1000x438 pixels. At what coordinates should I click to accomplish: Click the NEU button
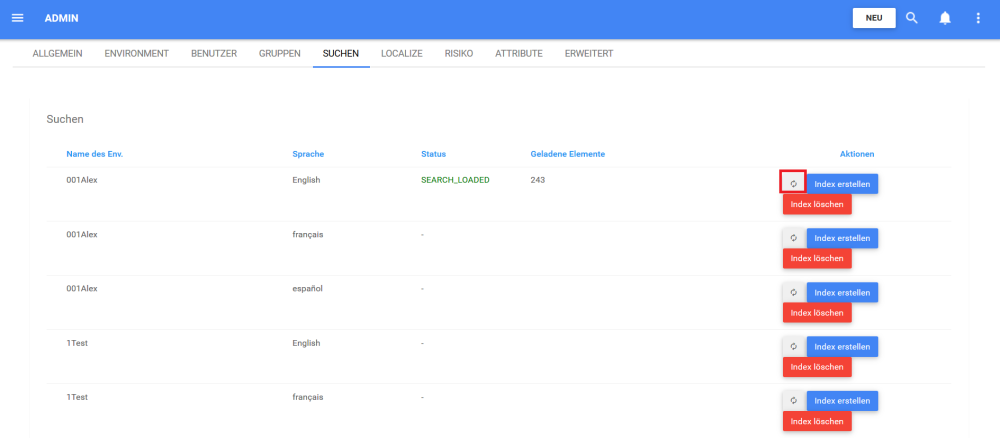874,18
